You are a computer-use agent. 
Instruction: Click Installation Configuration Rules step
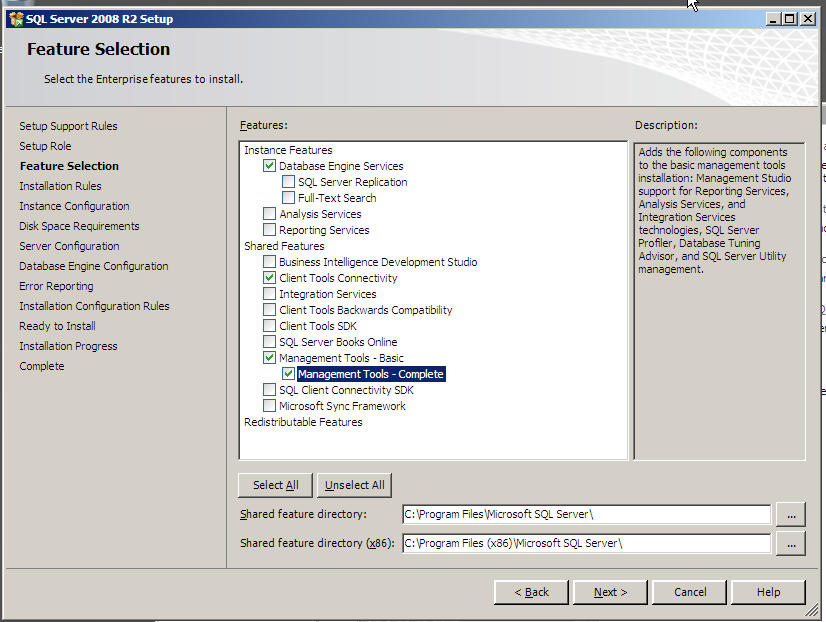tap(94, 306)
